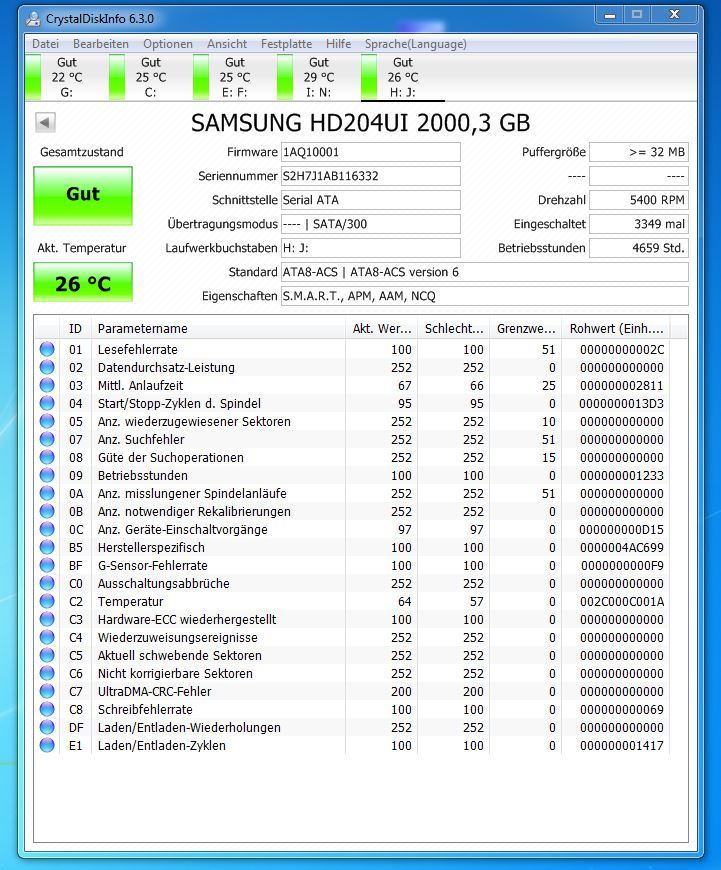Open the Datei menu
The width and height of the screenshot is (721, 870).
tap(46, 44)
